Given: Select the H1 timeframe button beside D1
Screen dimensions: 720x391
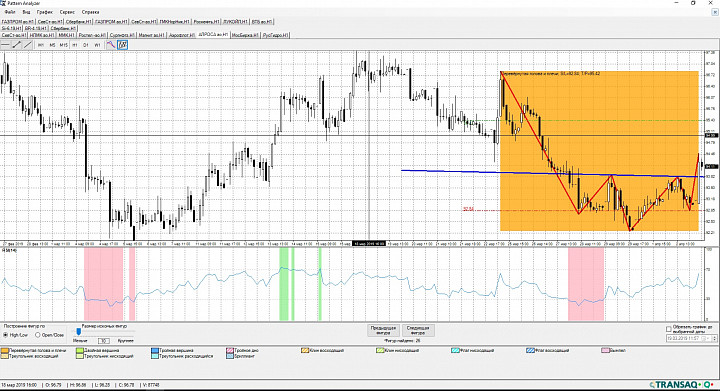Looking at the screenshot, I should point(74,45).
